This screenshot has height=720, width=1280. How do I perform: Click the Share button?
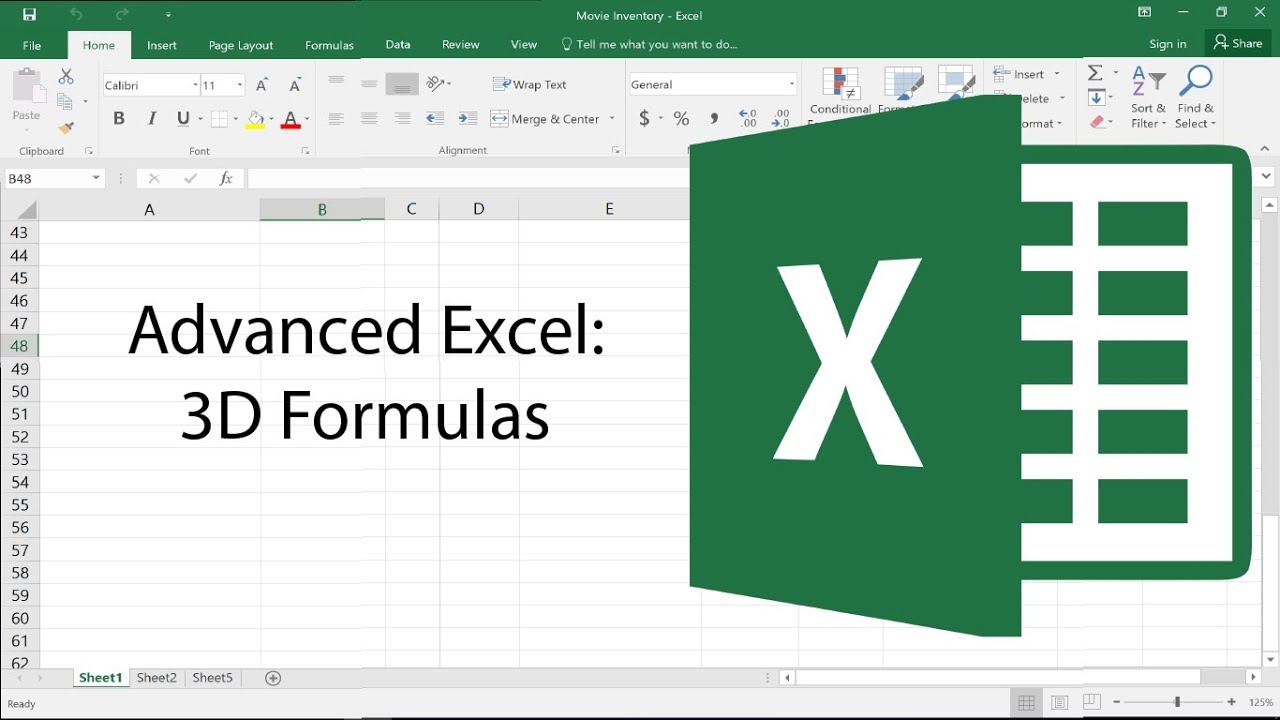(1238, 43)
